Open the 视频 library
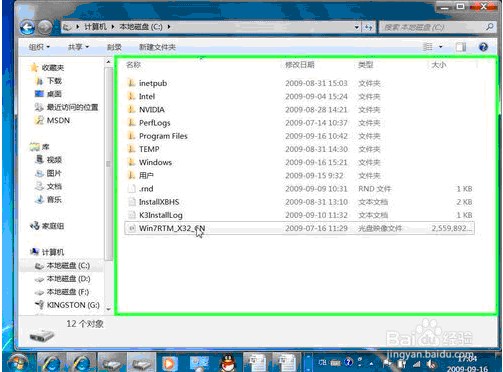This screenshot has height=372, width=503. (54, 160)
